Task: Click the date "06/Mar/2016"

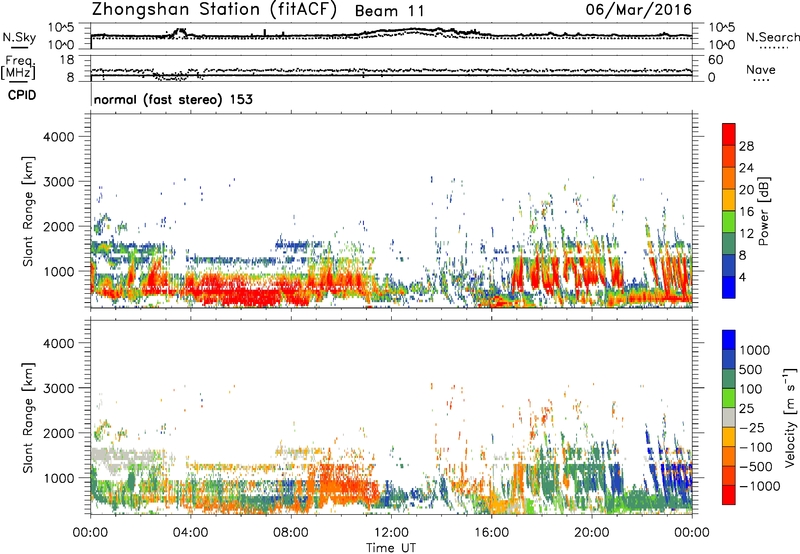Action: 638,10
